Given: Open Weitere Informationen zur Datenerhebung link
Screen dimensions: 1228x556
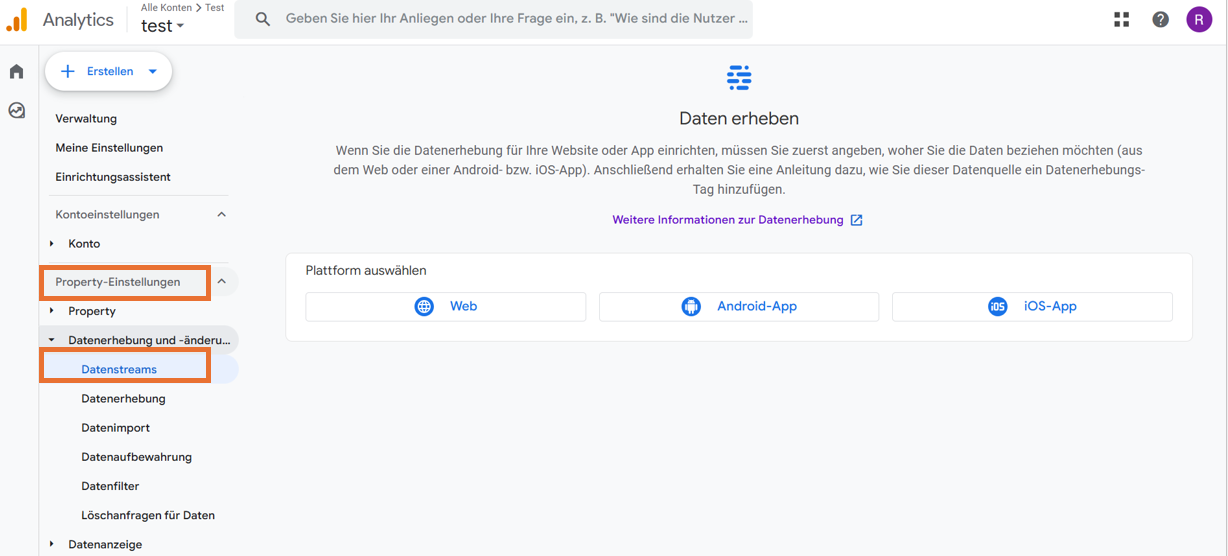Looking at the screenshot, I should point(737,220).
